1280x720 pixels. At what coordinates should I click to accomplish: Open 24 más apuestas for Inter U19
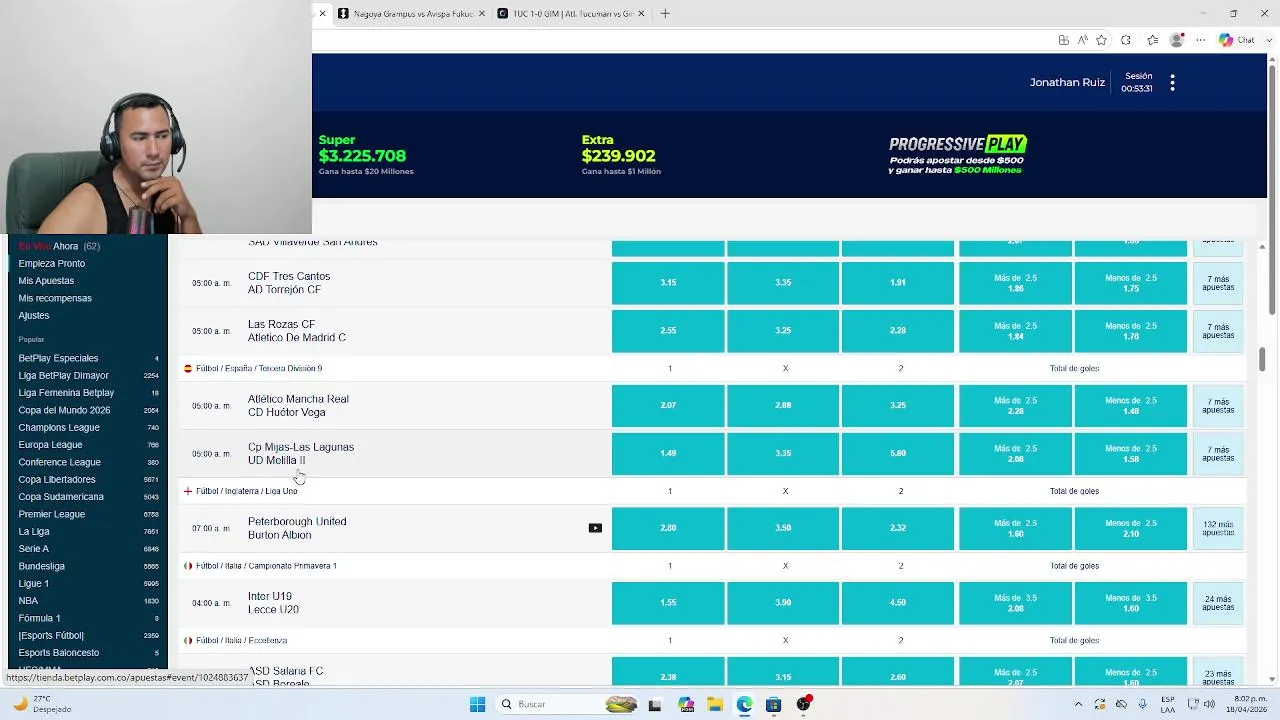pos(1218,603)
